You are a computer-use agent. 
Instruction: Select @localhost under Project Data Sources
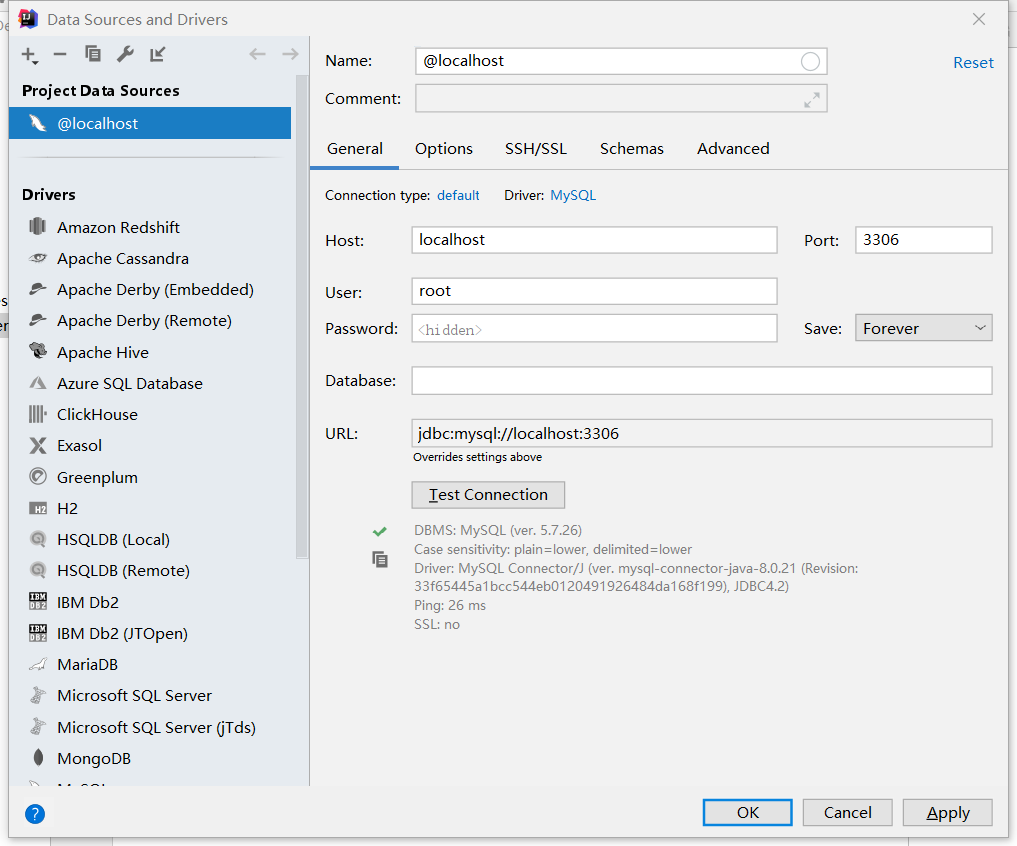[x=98, y=124]
